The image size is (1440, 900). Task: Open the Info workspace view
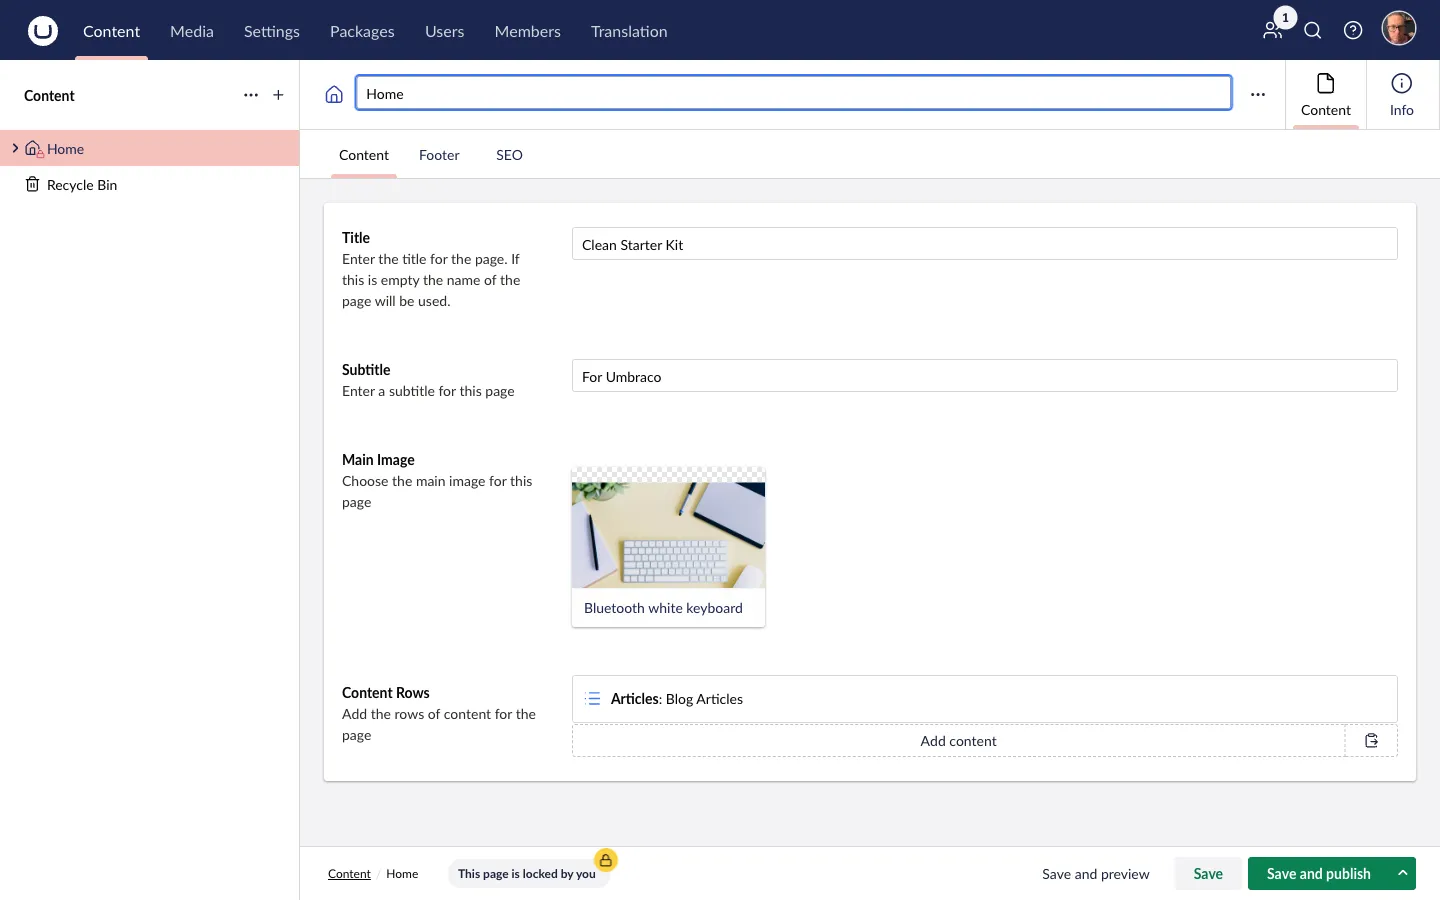[1401, 95]
